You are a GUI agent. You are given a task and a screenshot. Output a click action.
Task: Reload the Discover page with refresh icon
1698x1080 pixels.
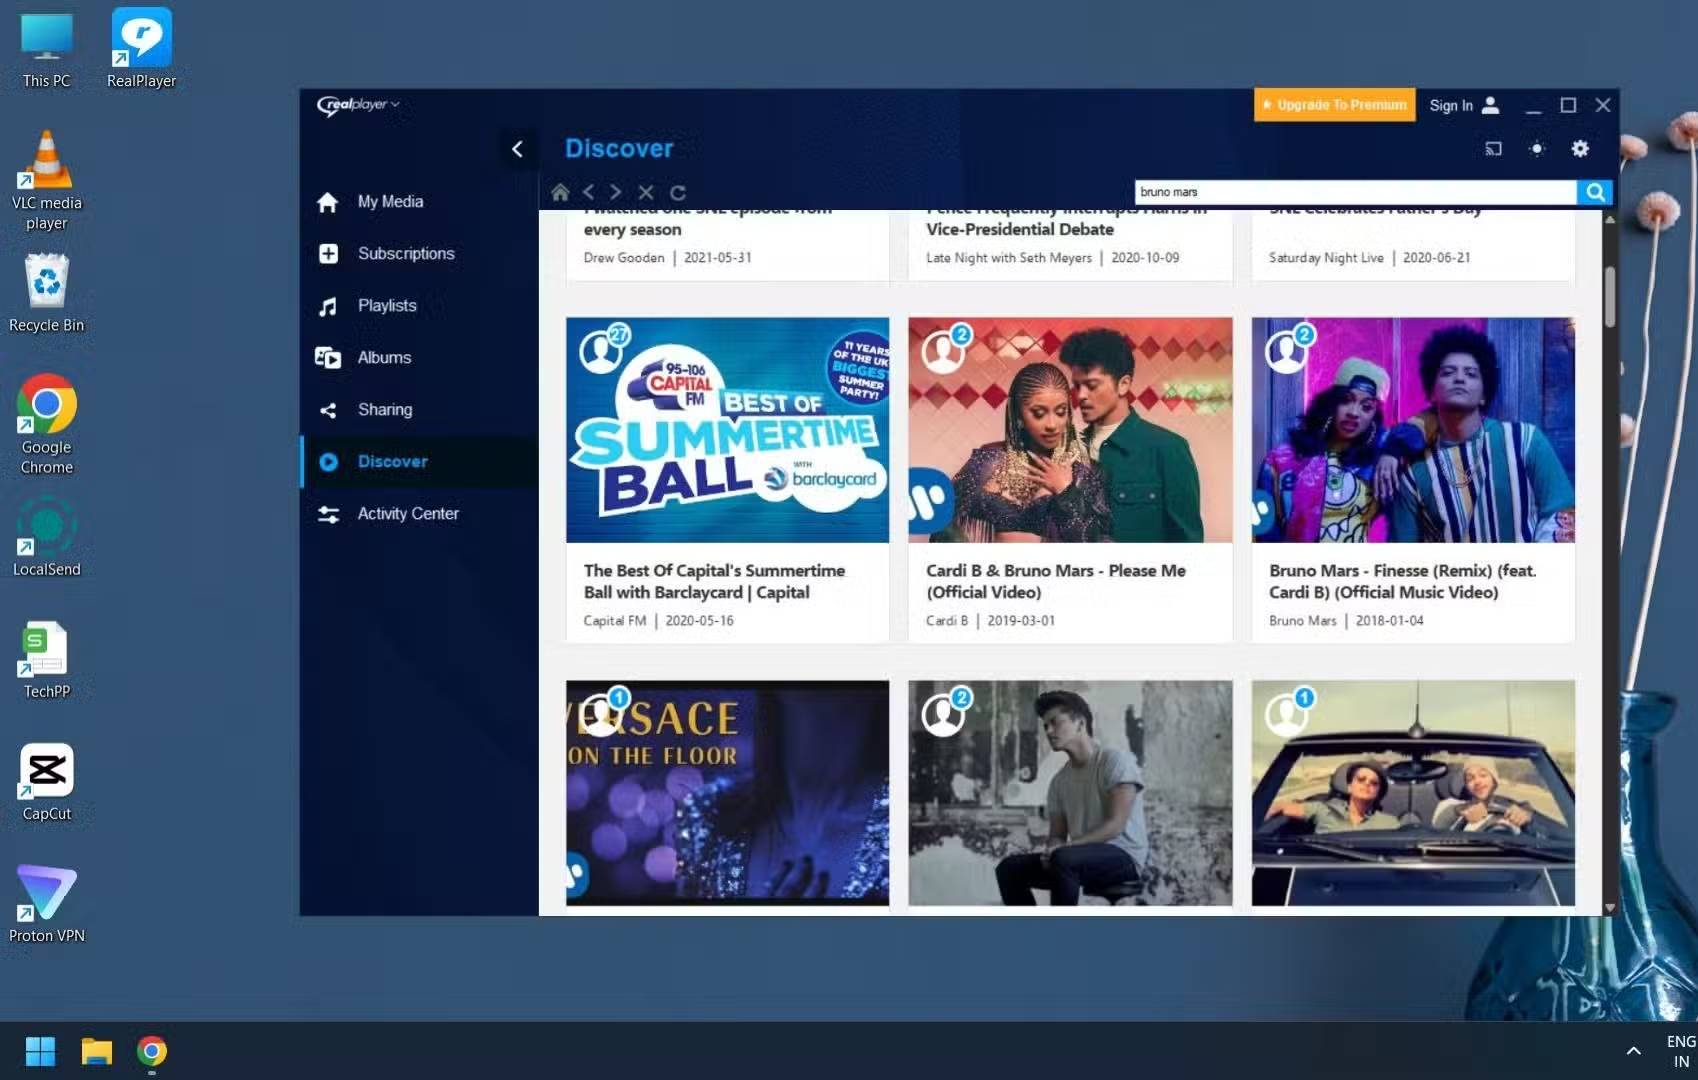[677, 192]
